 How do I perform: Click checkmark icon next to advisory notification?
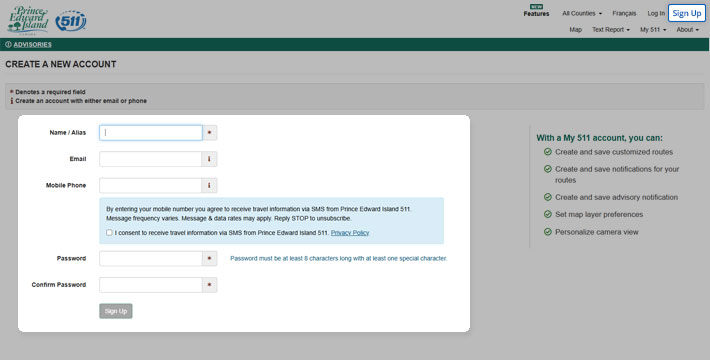click(547, 197)
